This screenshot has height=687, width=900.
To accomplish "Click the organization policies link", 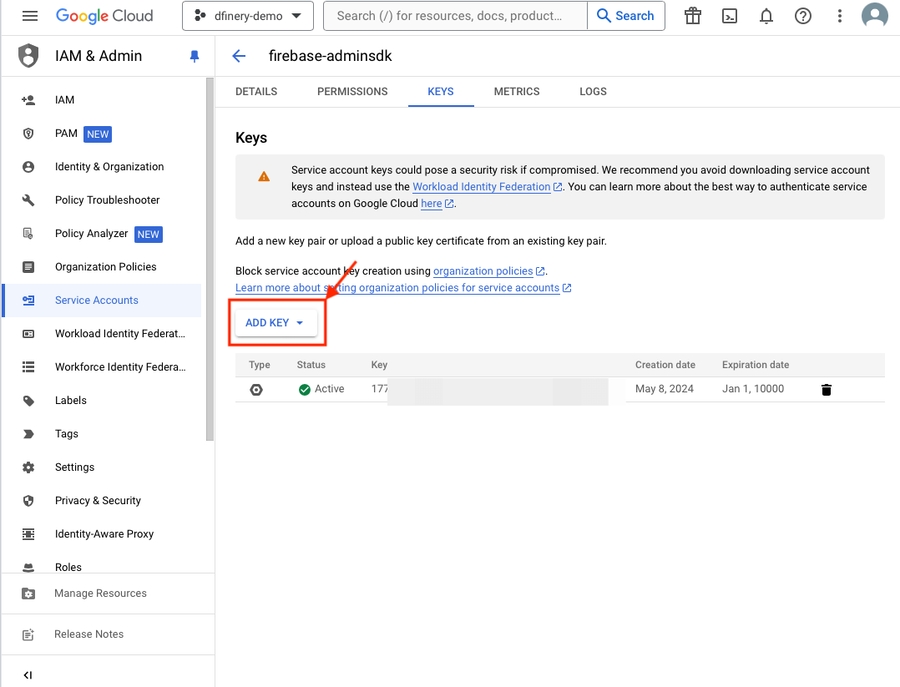I will point(484,270).
